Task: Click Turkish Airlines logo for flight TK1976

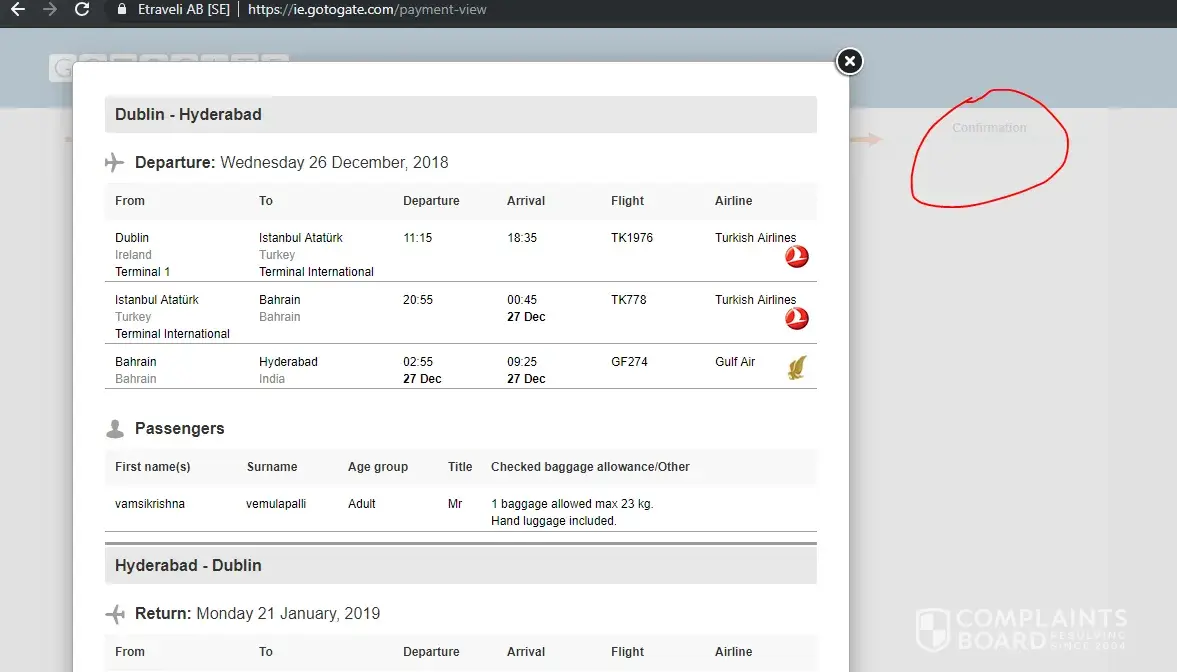Action: coord(796,257)
